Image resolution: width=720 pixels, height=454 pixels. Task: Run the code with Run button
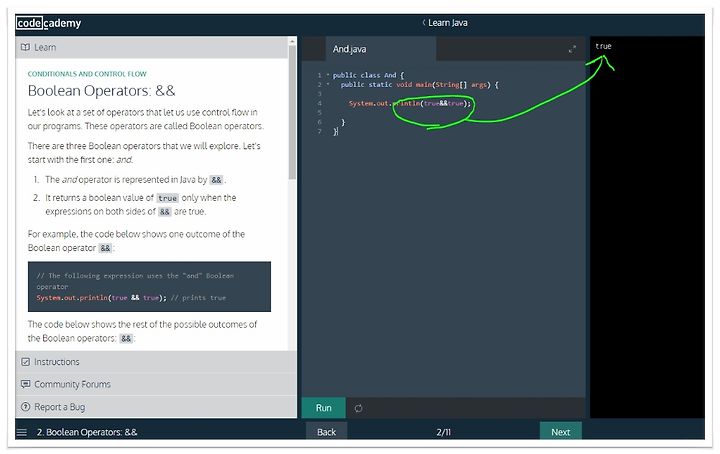pos(323,408)
